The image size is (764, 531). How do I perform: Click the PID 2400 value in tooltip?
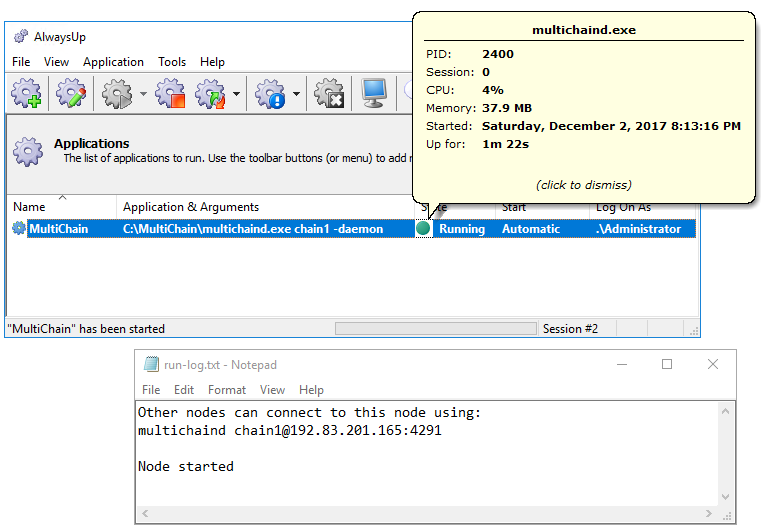click(x=498, y=54)
